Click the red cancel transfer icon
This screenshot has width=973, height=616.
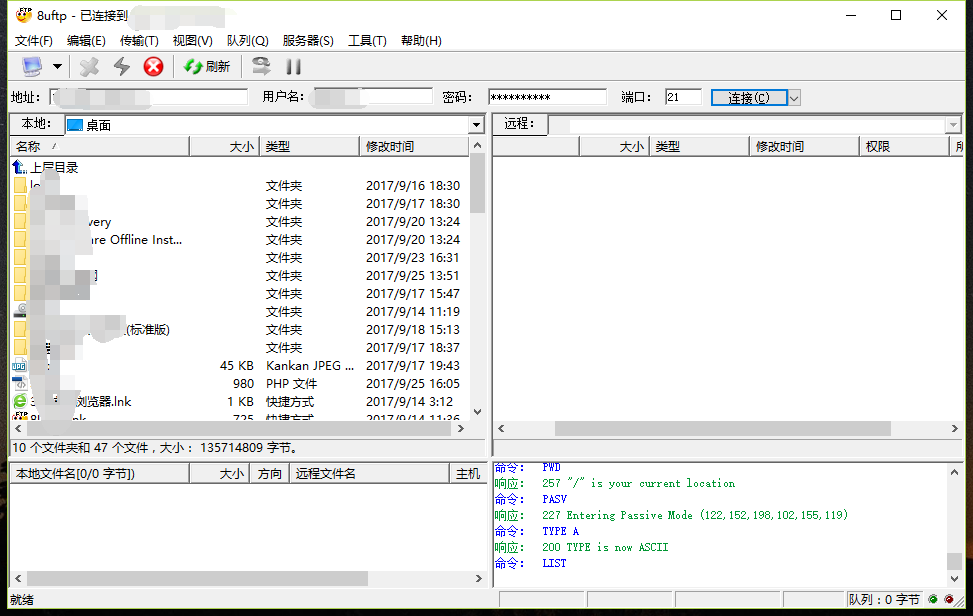(153, 66)
